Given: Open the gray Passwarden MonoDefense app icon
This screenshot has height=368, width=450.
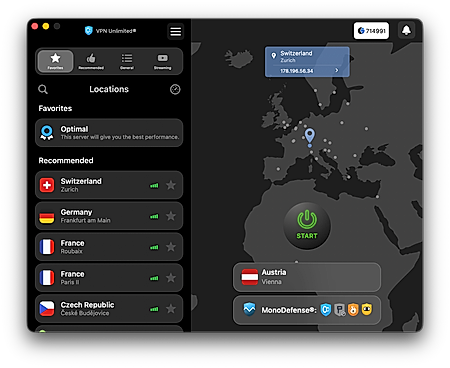Looking at the screenshot, I should click(x=340, y=310).
